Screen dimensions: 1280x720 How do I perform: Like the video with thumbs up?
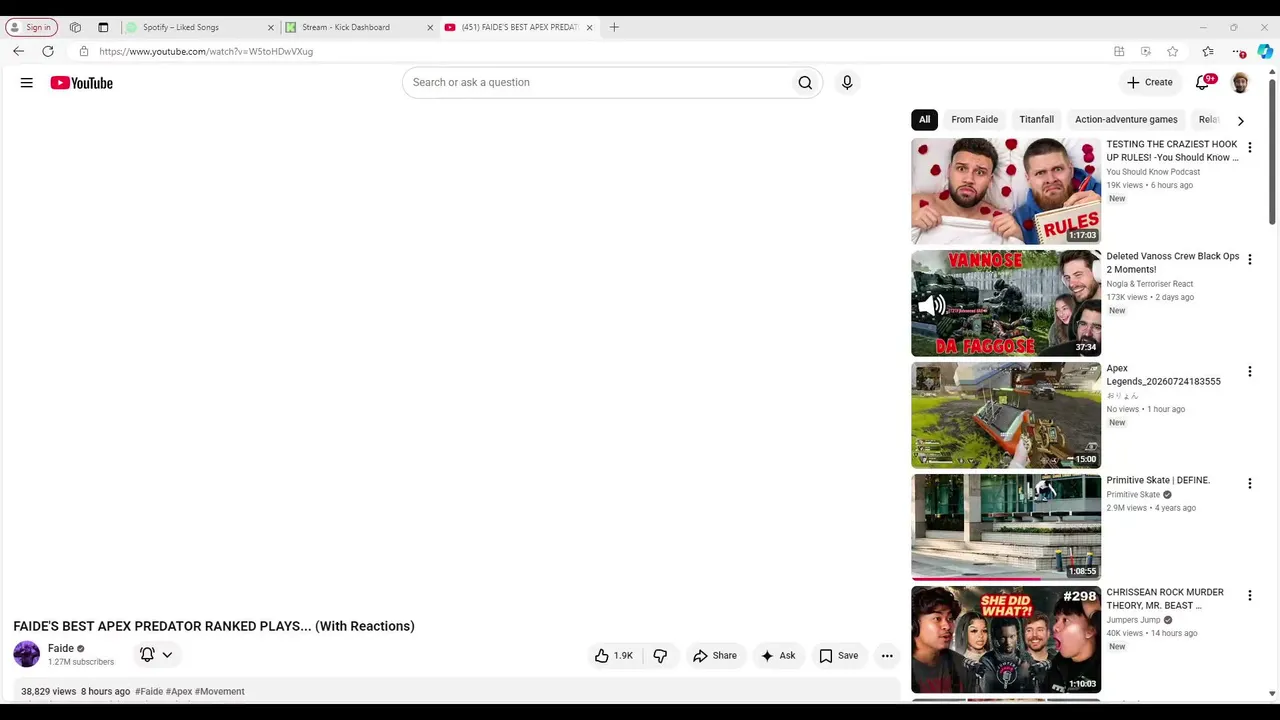tap(614, 656)
